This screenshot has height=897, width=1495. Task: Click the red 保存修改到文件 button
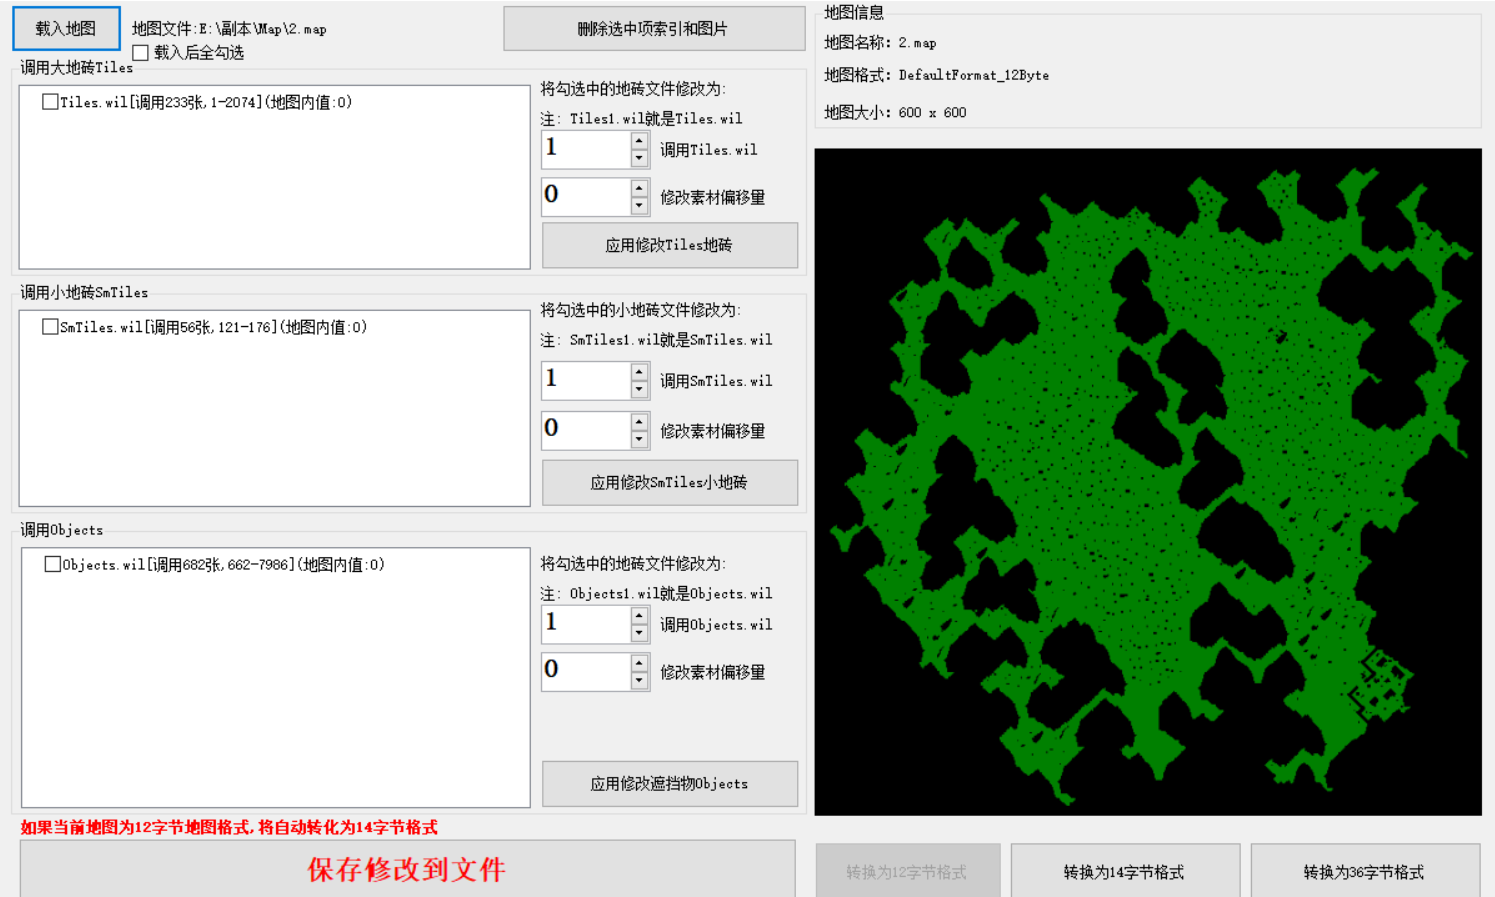pyautogui.click(x=407, y=869)
